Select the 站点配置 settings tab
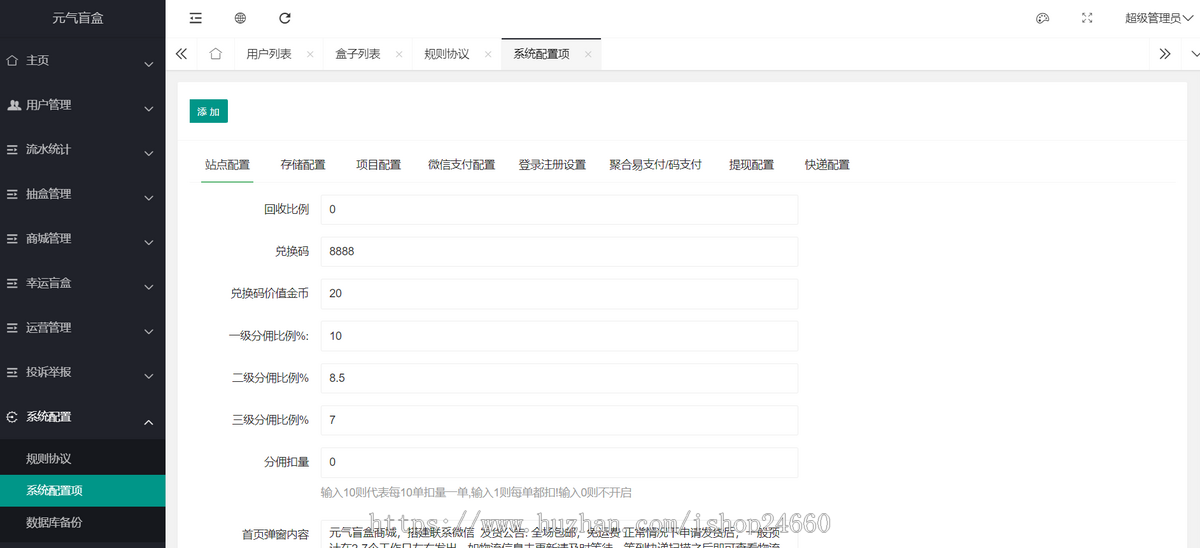Viewport: 1200px width, 548px height. [x=227, y=165]
